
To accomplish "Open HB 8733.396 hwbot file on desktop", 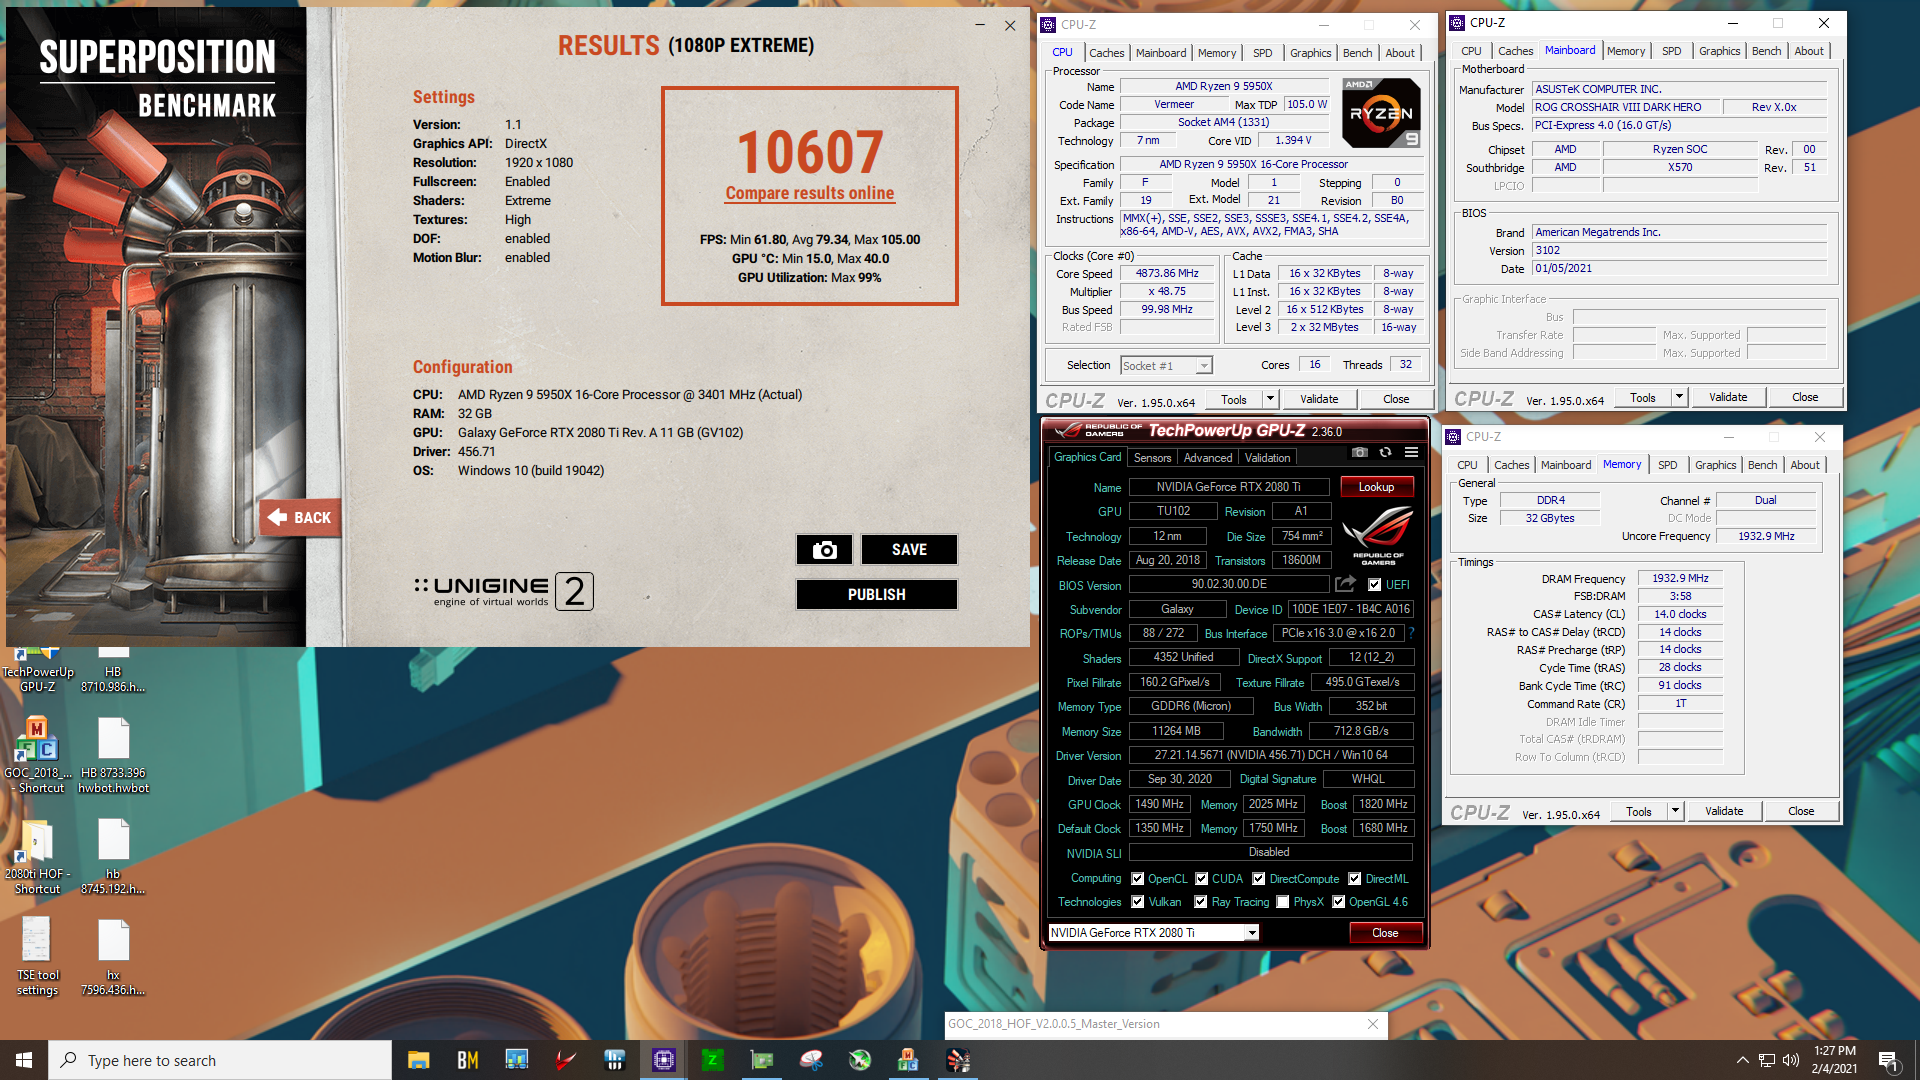I will (x=113, y=757).
